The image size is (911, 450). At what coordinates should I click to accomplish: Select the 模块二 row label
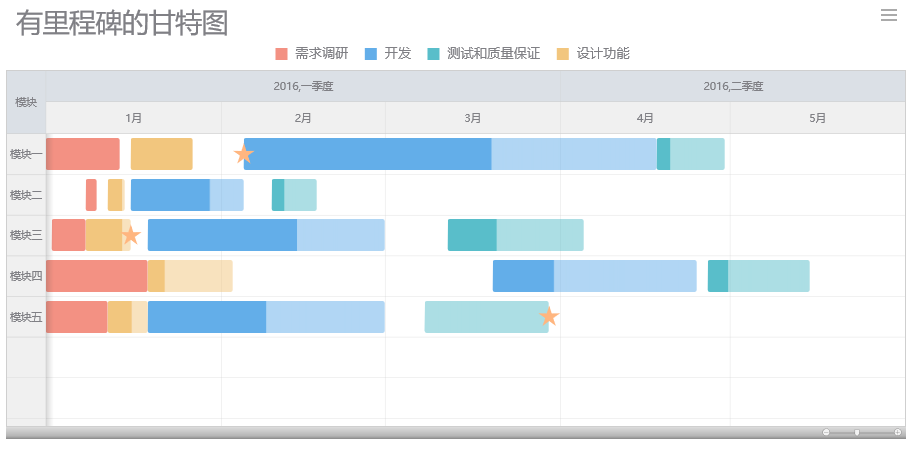point(26,195)
